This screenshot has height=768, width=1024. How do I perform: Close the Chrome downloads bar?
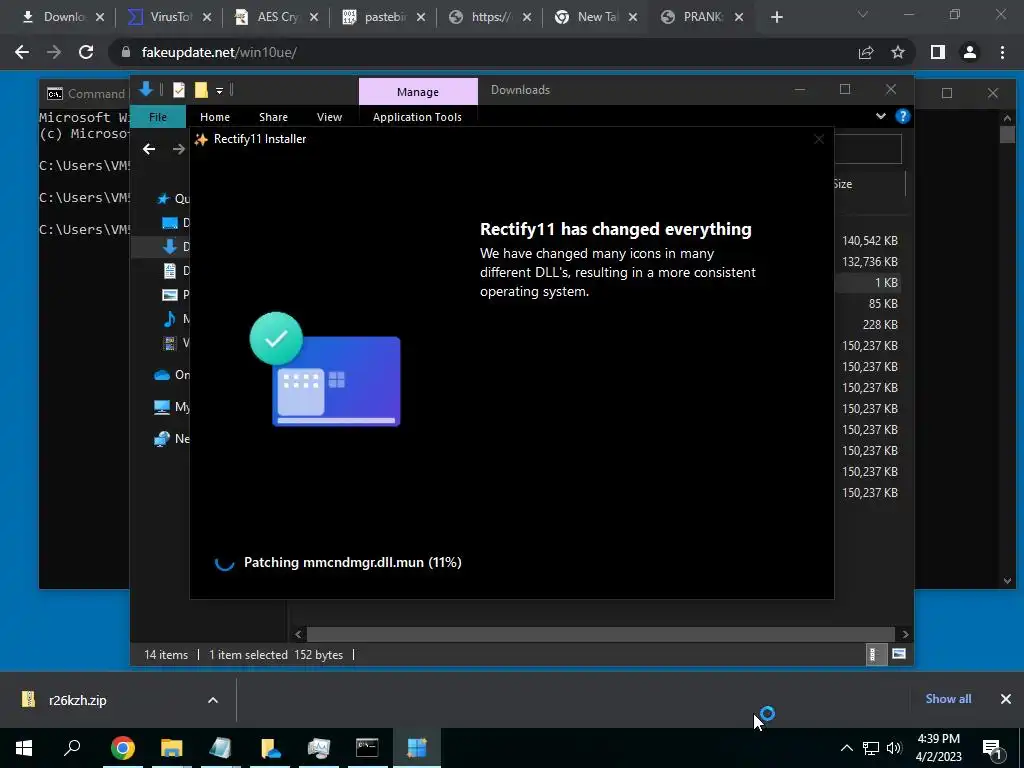1006,699
